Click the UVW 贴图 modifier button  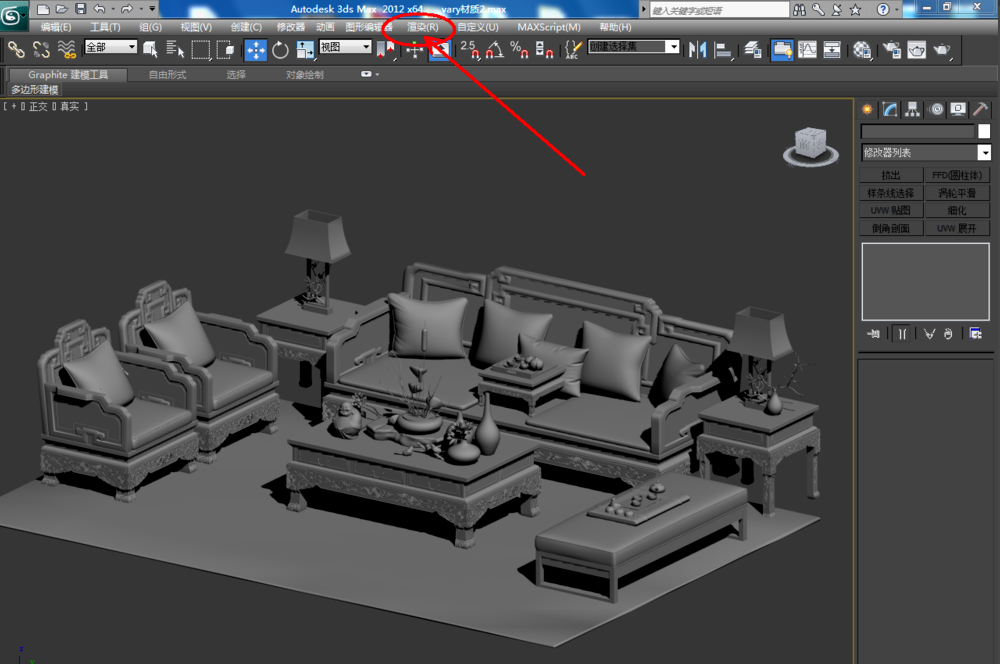tap(891, 210)
